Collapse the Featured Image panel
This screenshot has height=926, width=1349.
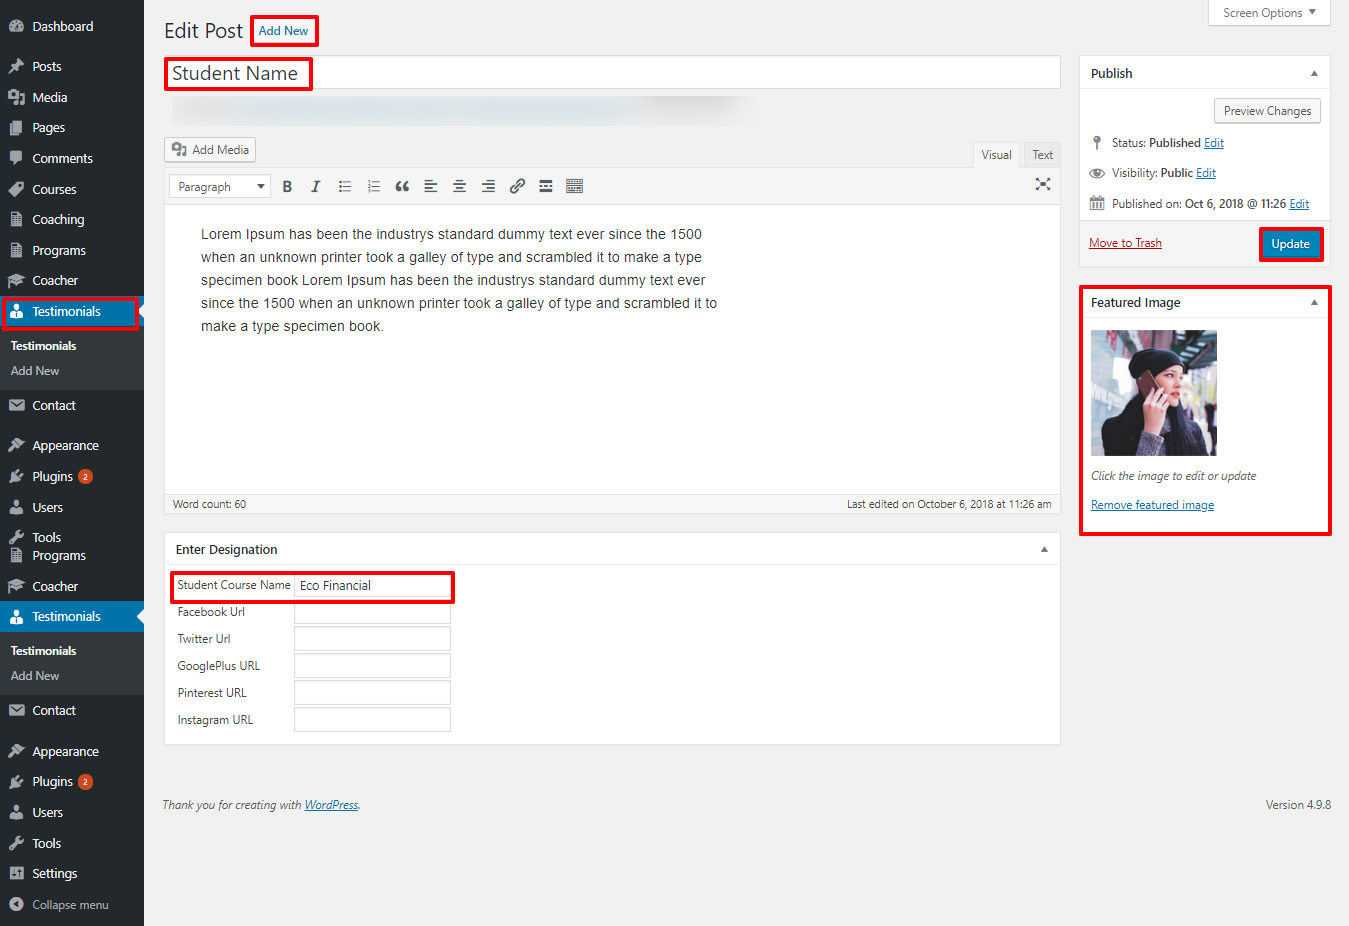[1314, 302]
